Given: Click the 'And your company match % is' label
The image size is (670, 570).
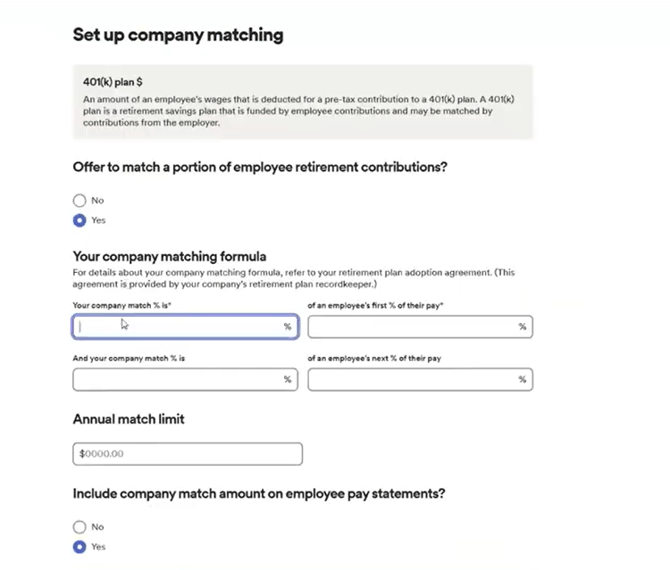Looking at the screenshot, I should coord(130,356).
